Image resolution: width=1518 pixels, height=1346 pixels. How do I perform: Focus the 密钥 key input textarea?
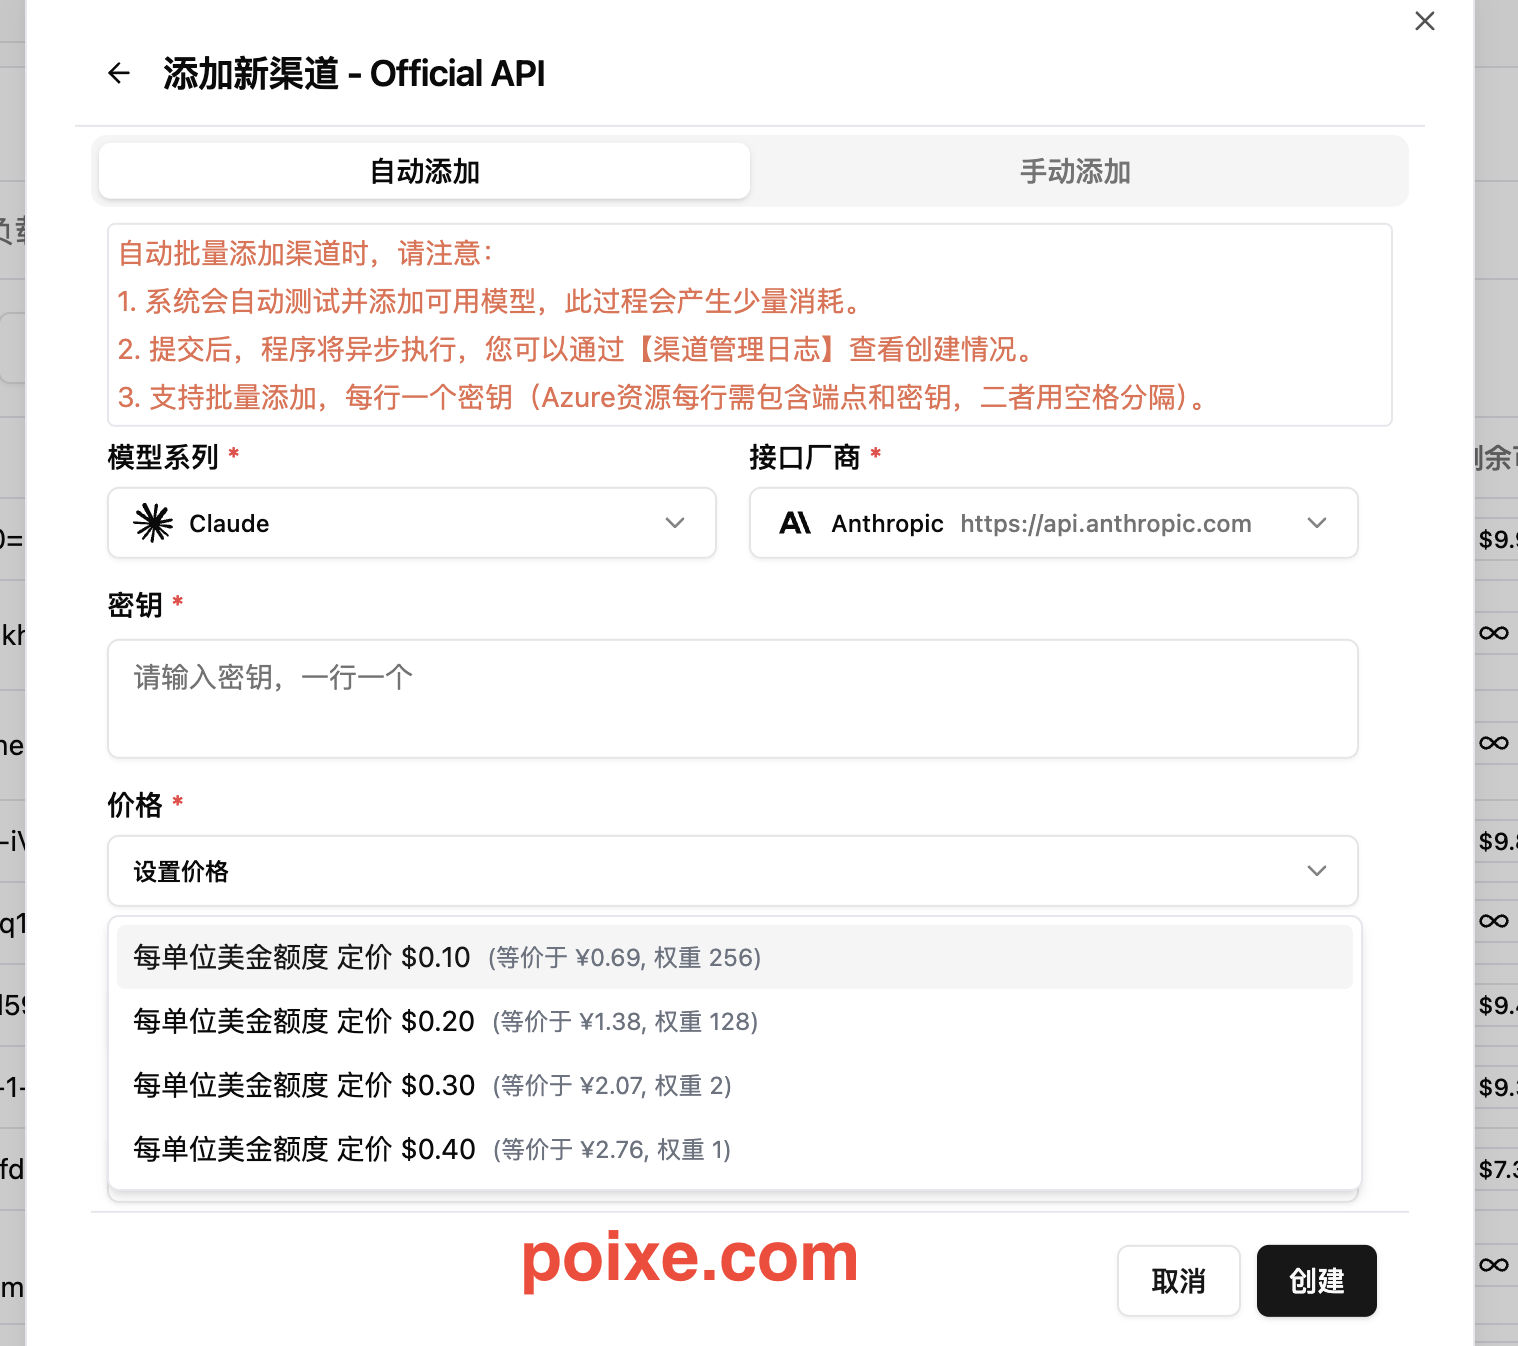[732, 699]
